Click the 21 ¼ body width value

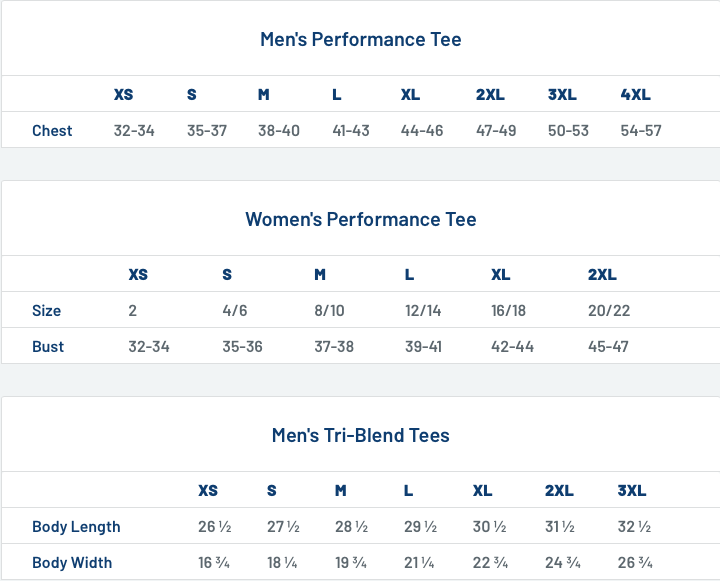(422, 563)
